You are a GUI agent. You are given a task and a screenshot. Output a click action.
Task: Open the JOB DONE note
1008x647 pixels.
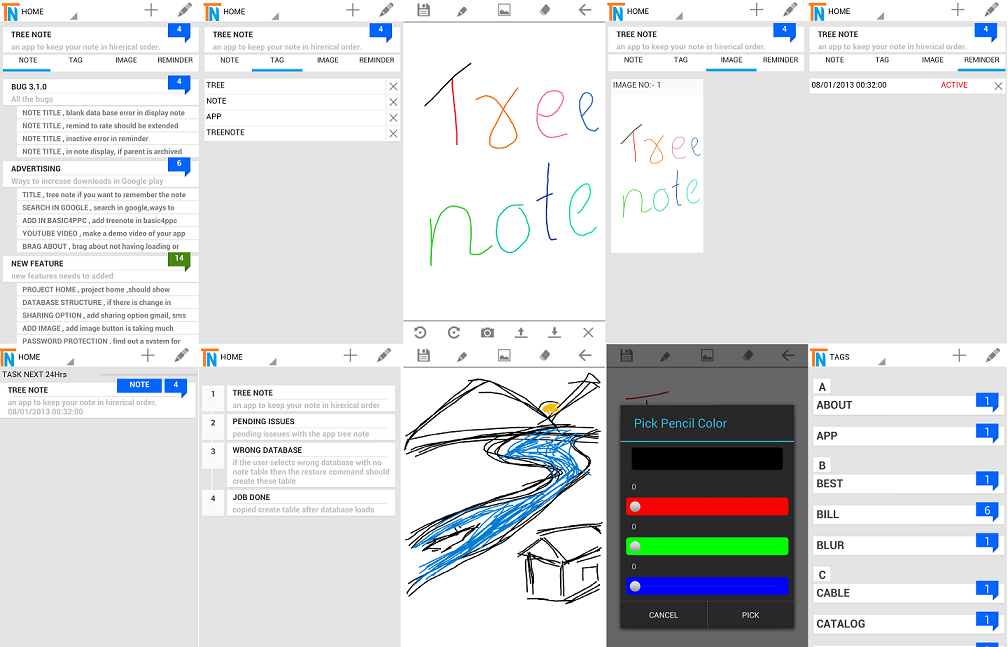(311, 503)
